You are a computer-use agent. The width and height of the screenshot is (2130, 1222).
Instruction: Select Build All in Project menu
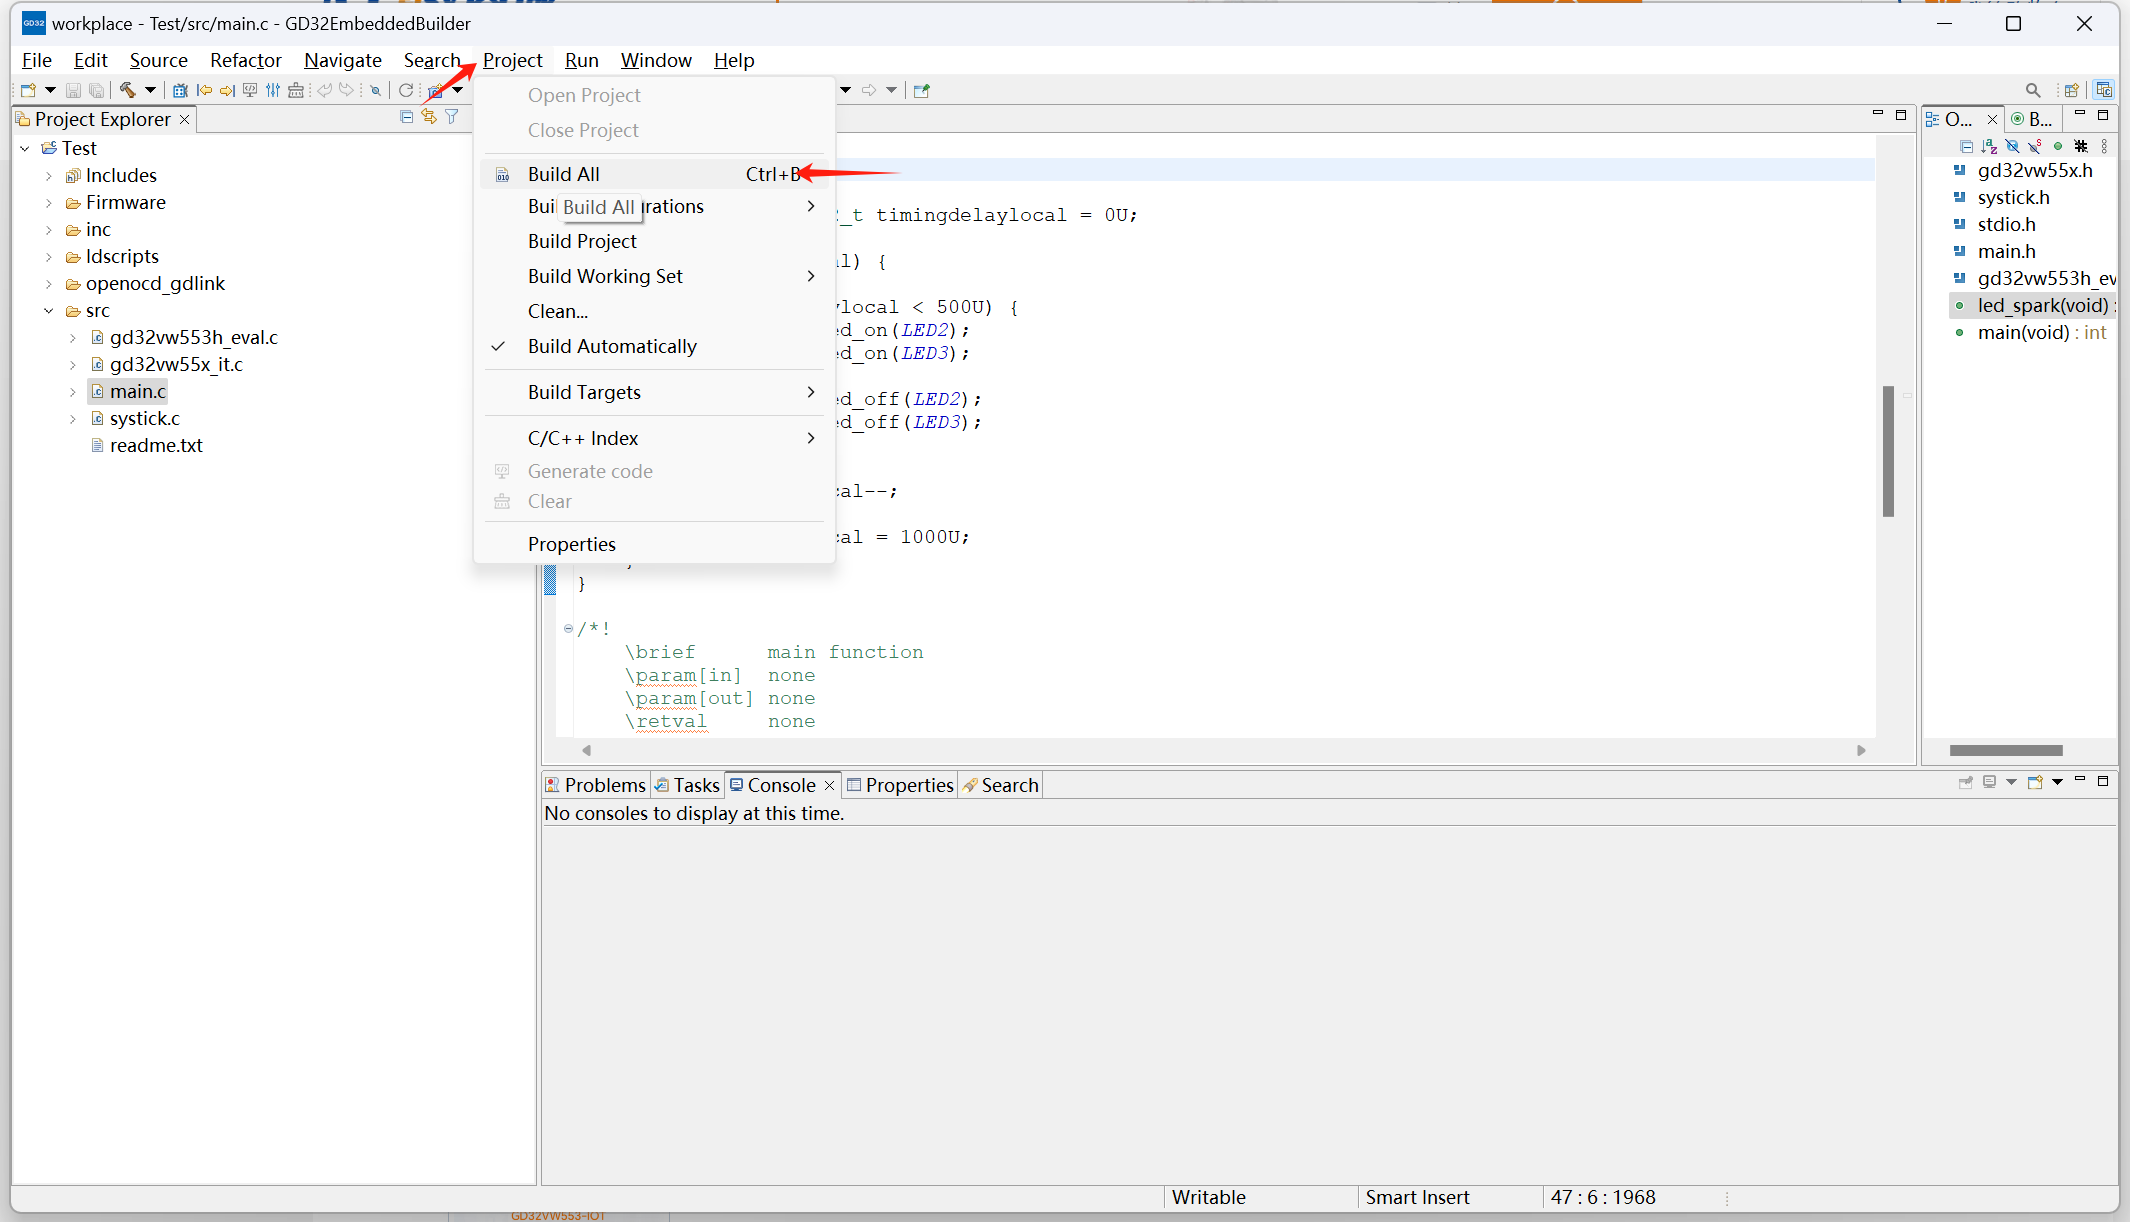point(564,174)
